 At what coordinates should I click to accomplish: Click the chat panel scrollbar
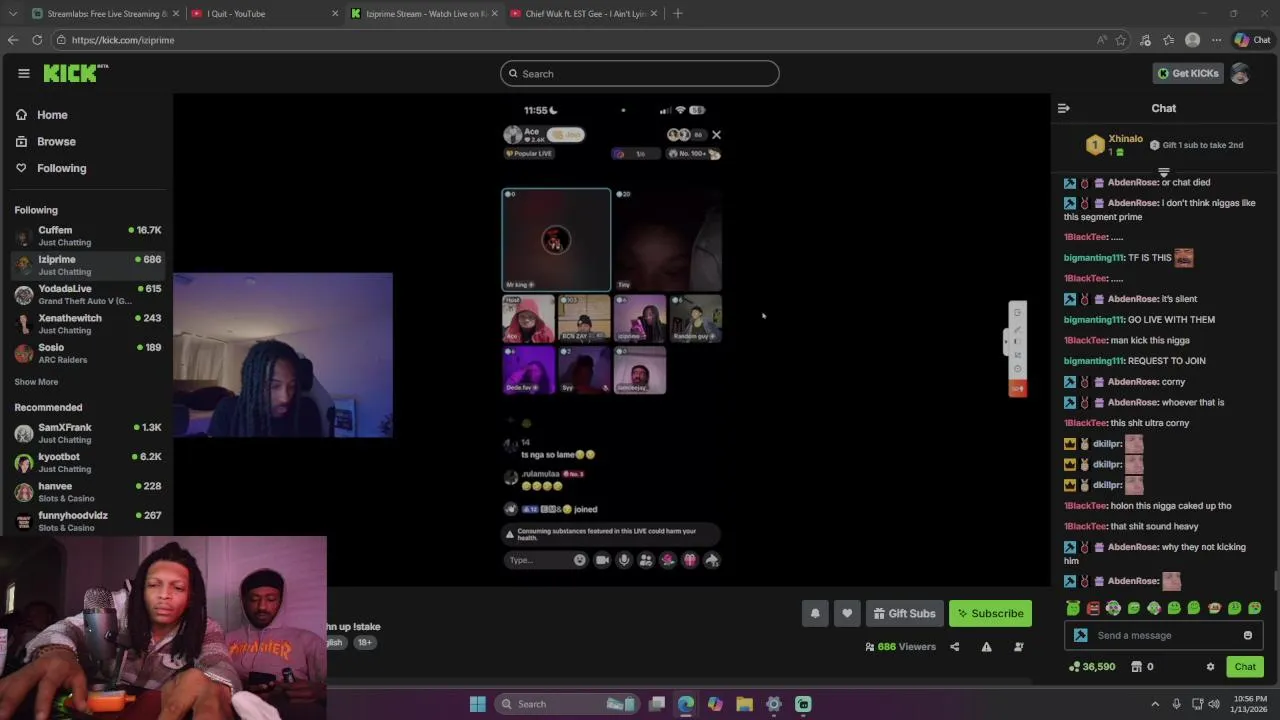1275,581
